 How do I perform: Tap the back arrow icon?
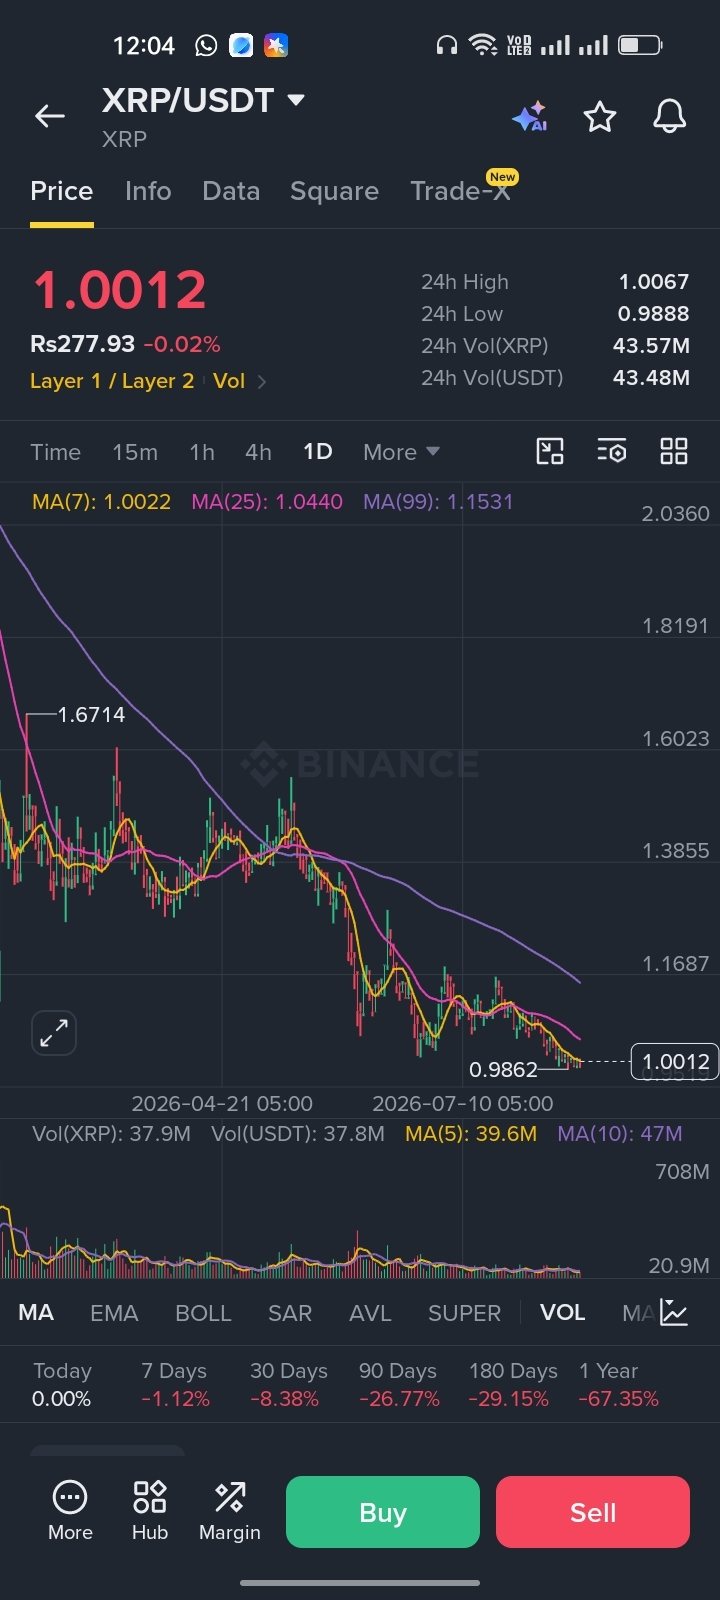pos(50,117)
